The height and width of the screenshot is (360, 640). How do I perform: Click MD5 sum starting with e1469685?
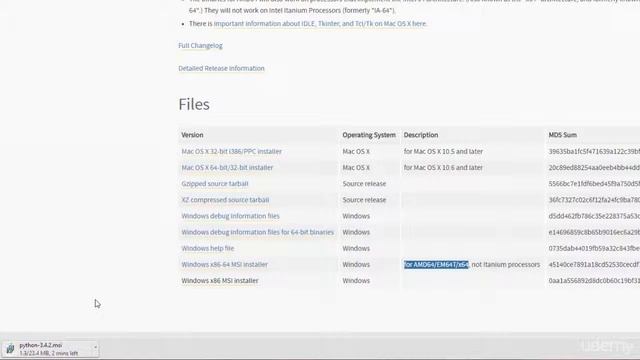[594, 232]
